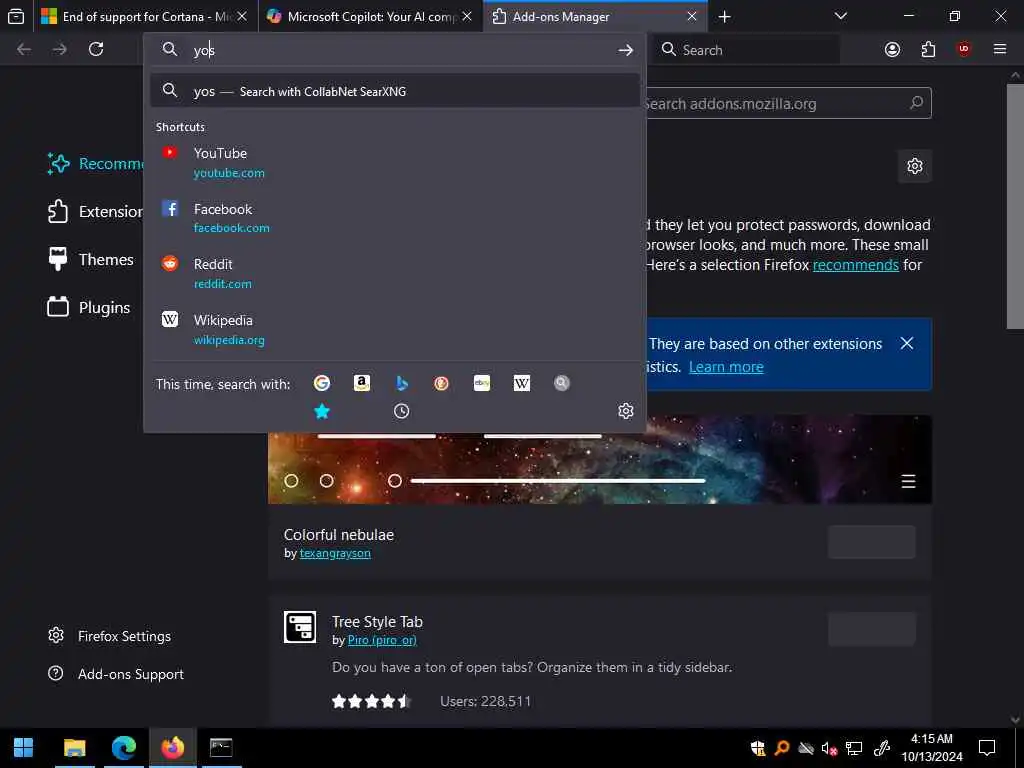Search with eBay engine icon
Screen dimensions: 1024x768
point(482,383)
